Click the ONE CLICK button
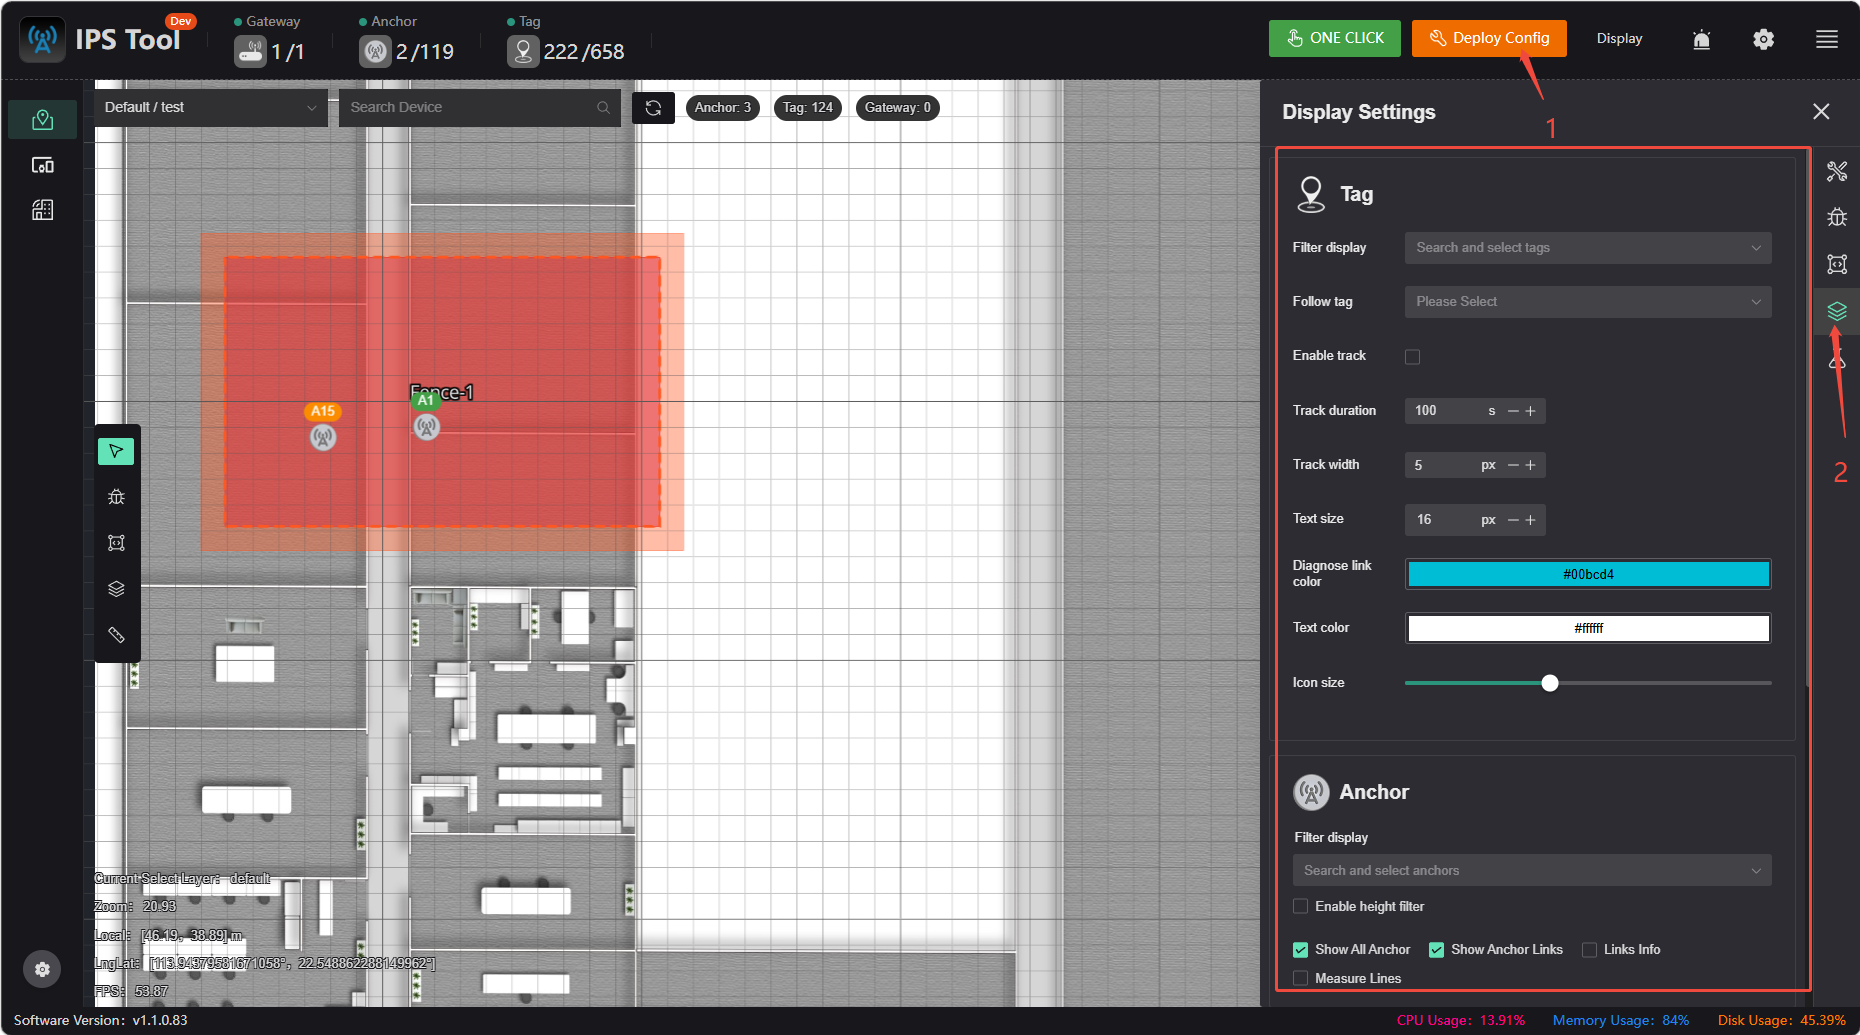Viewport: 1860px width, 1035px height. point(1335,39)
